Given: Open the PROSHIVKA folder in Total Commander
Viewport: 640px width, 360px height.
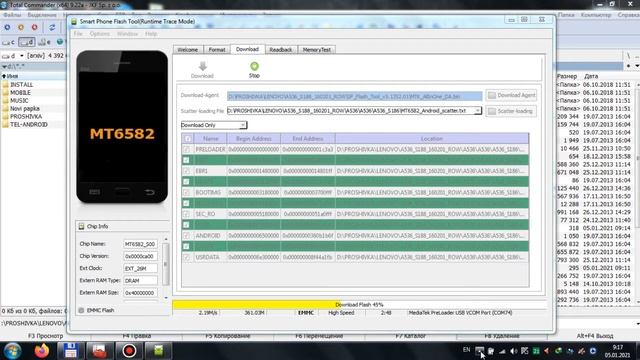Looking at the screenshot, I should pyautogui.click(x=26, y=116).
